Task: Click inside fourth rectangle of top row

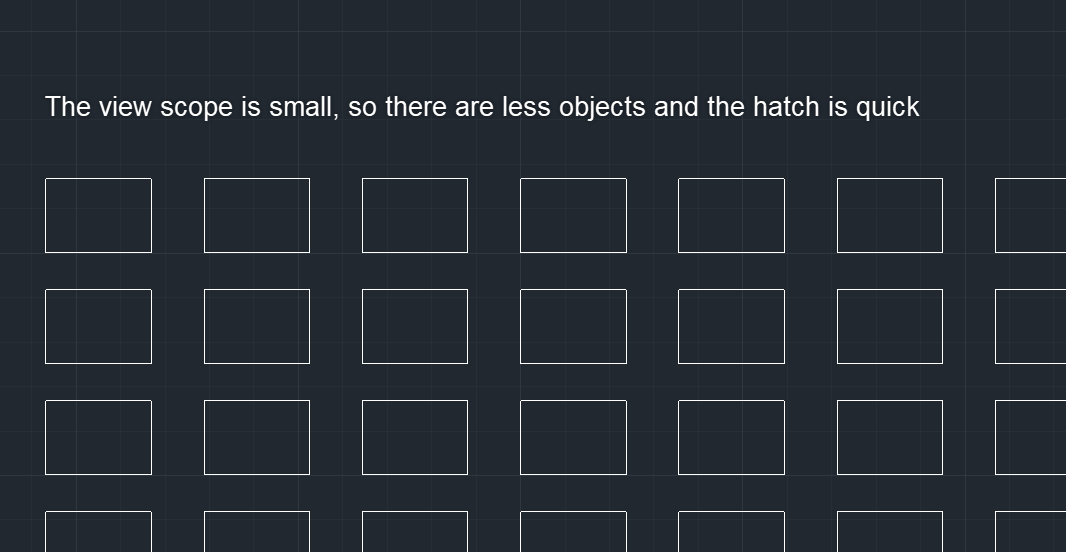Action: coord(573,215)
